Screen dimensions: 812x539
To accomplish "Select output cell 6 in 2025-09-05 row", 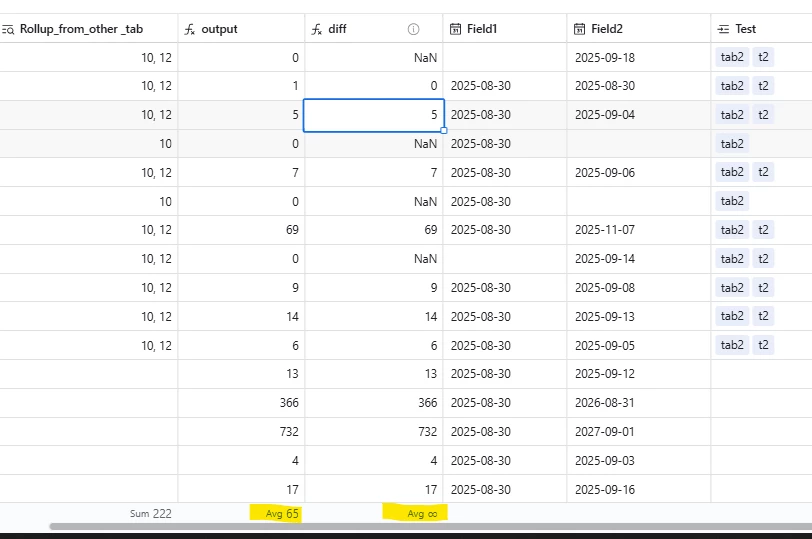I will [241, 345].
